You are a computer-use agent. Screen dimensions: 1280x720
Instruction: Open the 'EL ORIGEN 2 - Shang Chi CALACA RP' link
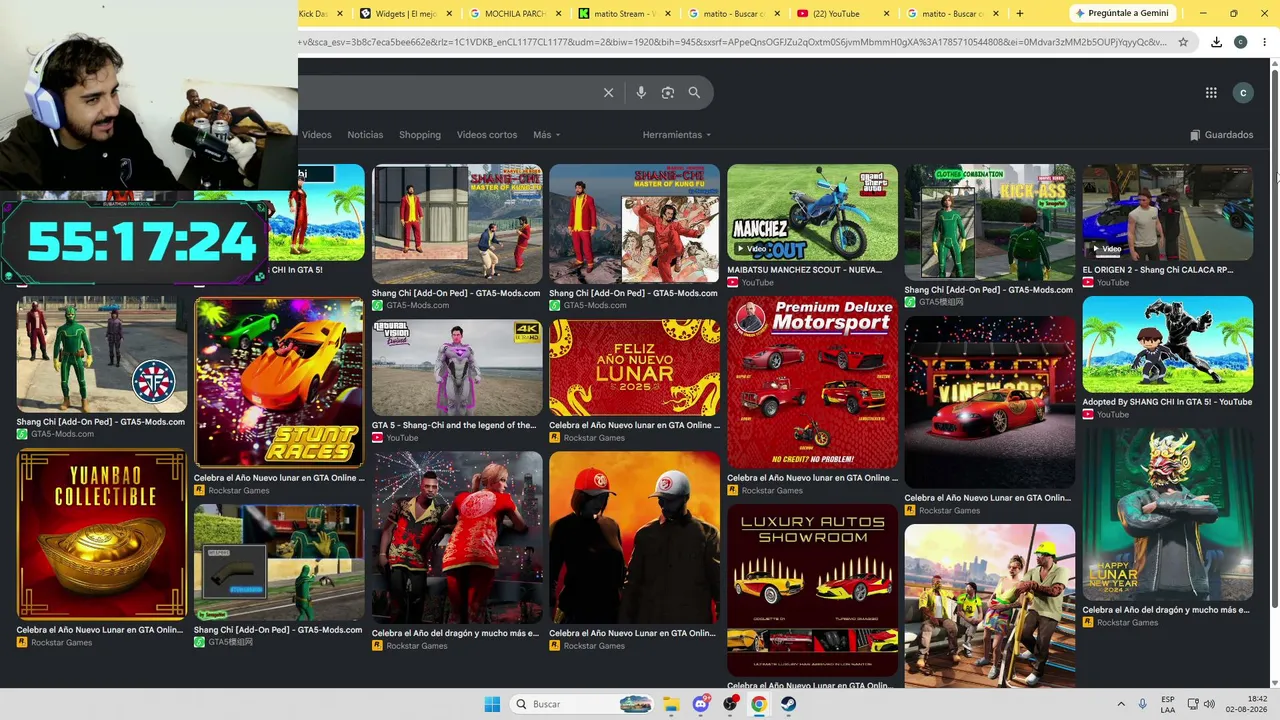click(1159, 270)
